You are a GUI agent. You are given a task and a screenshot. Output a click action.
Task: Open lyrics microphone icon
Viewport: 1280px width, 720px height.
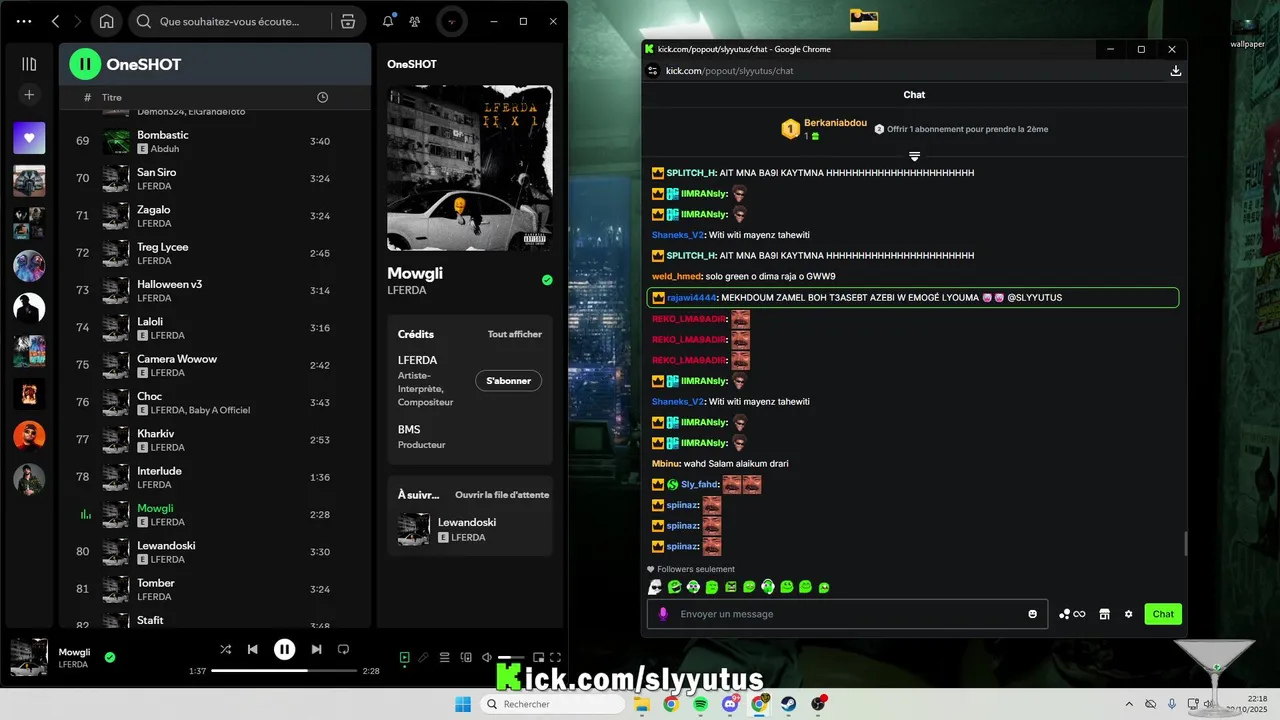click(x=424, y=657)
